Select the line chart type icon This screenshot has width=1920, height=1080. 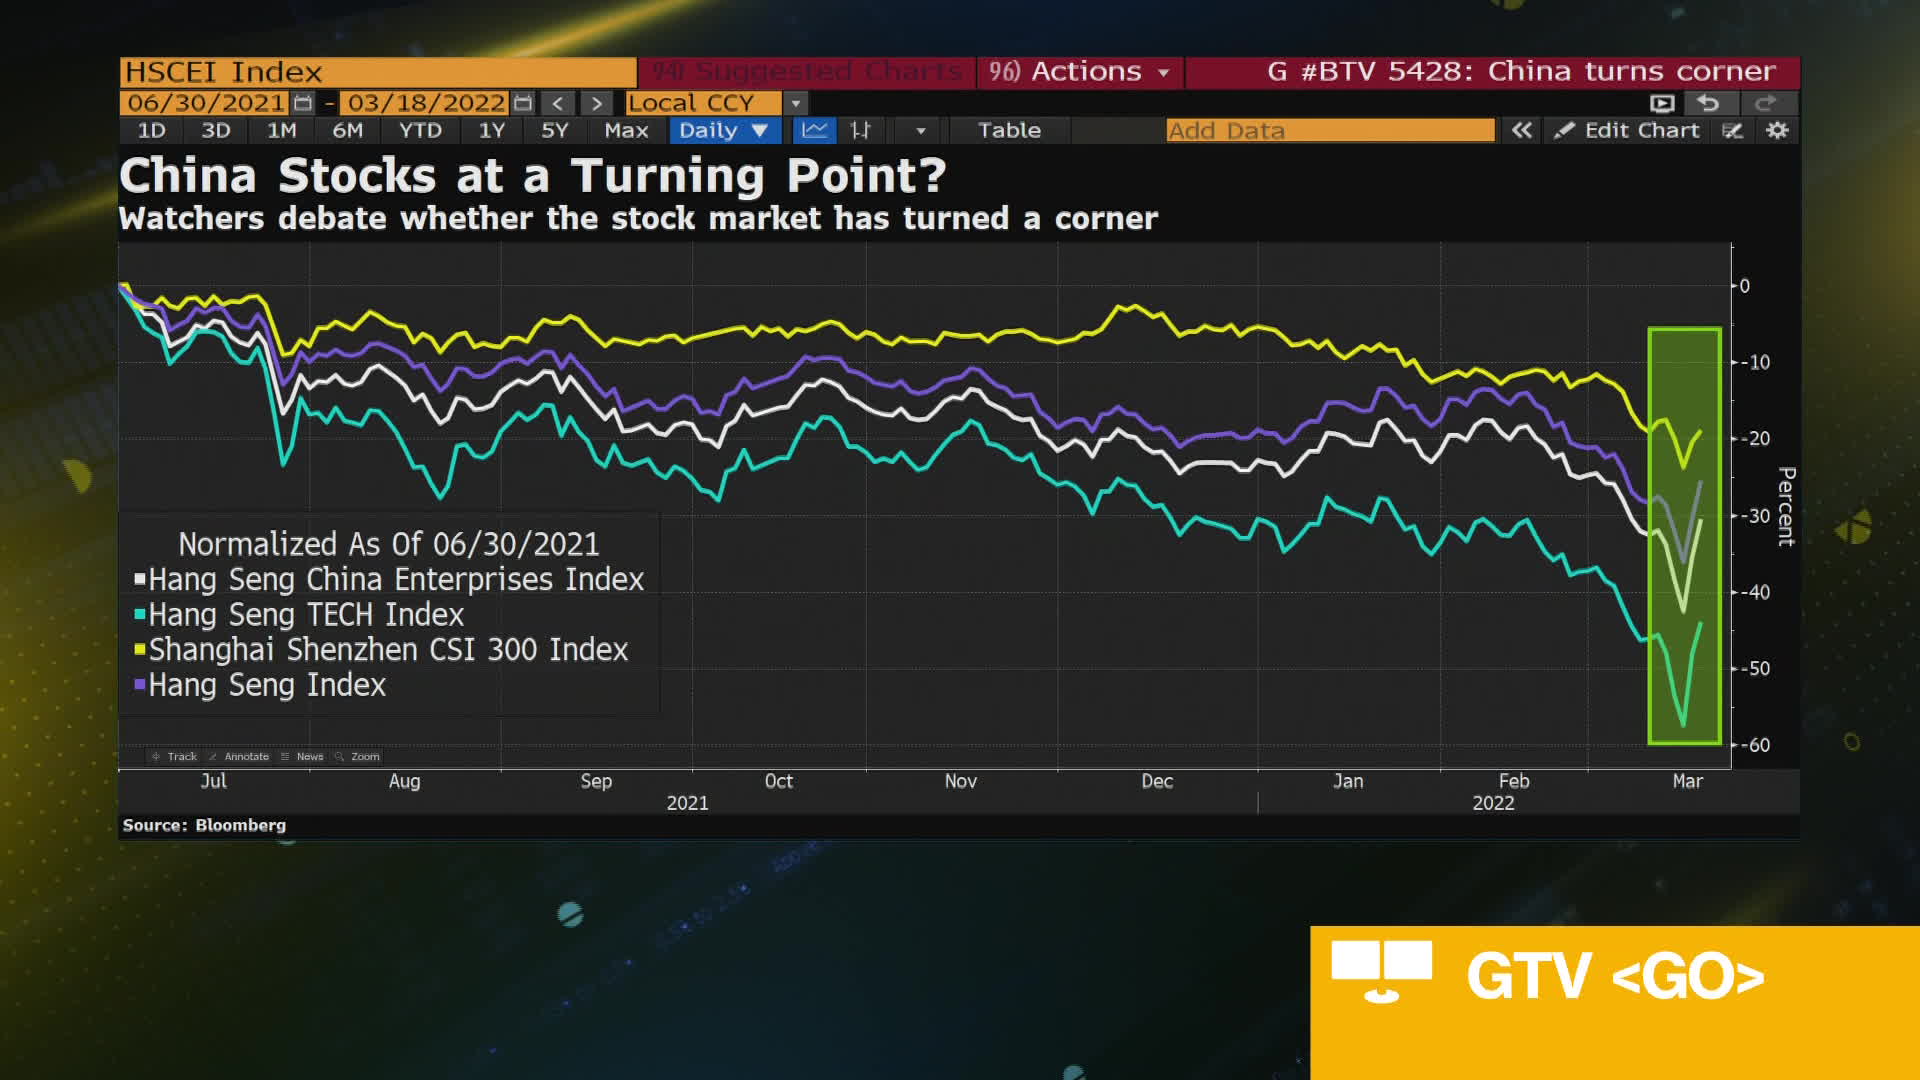(x=815, y=130)
